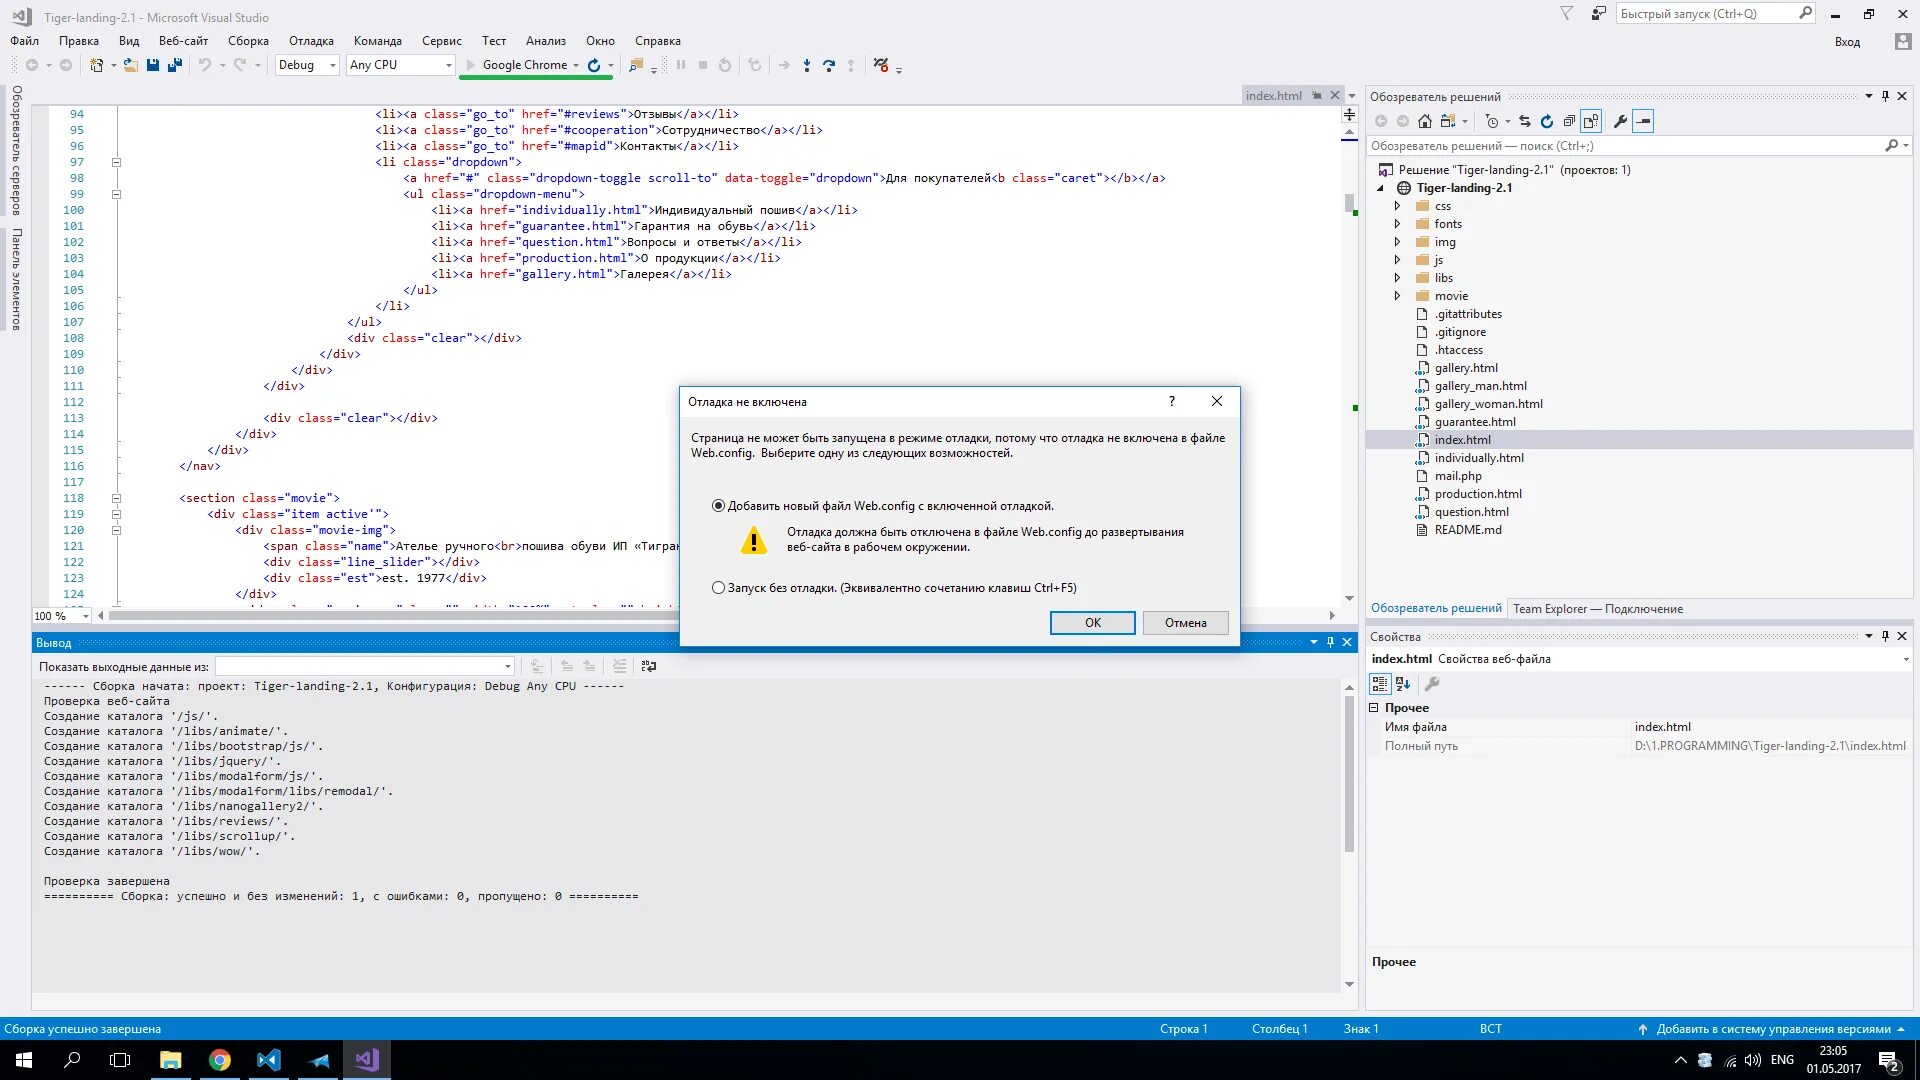Toggle pin on Properties panel
This screenshot has width=1920, height=1080.
[1885, 636]
